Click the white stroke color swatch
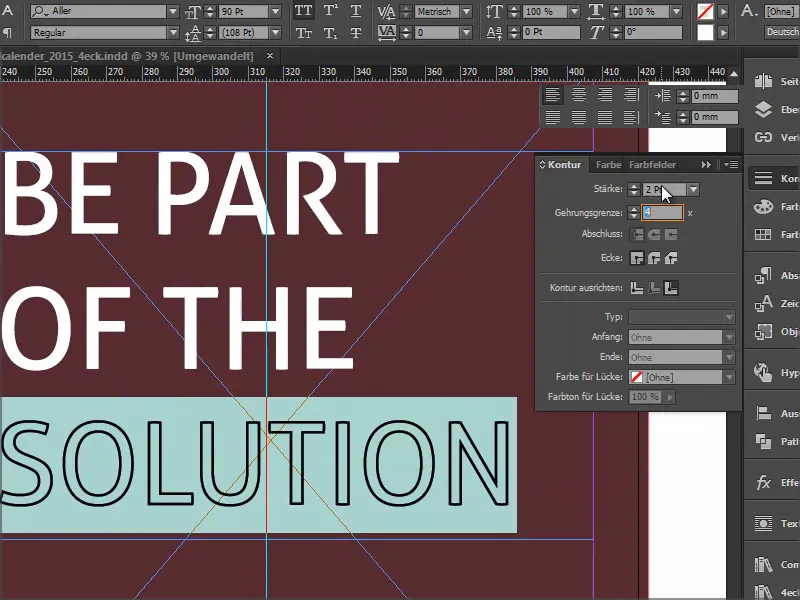Screen dimensions: 800x600 pyautogui.click(x=705, y=33)
